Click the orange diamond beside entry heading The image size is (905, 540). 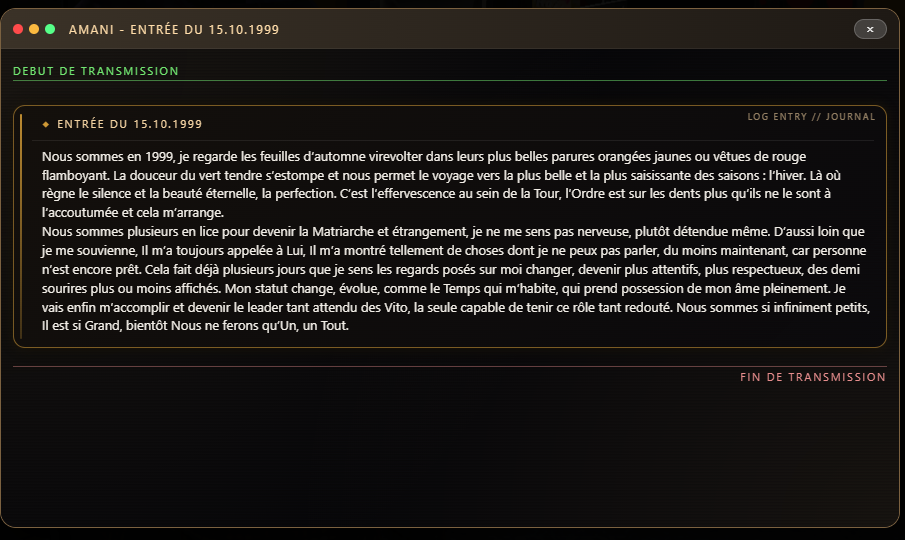[46, 125]
